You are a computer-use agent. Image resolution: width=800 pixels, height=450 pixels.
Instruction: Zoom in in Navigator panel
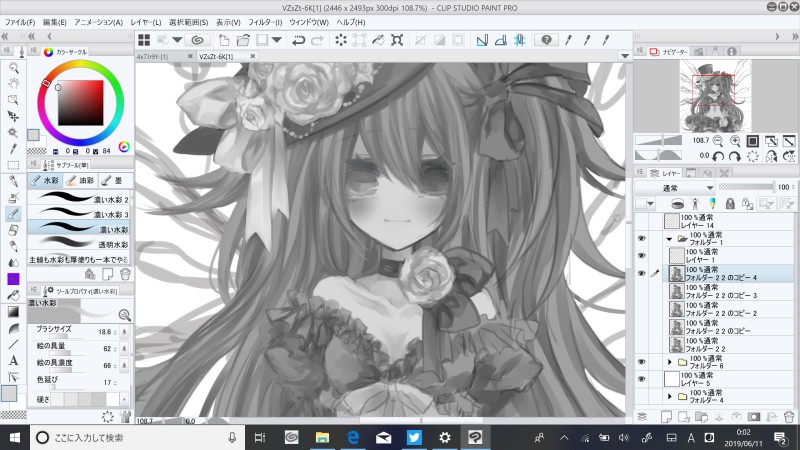click(735, 141)
